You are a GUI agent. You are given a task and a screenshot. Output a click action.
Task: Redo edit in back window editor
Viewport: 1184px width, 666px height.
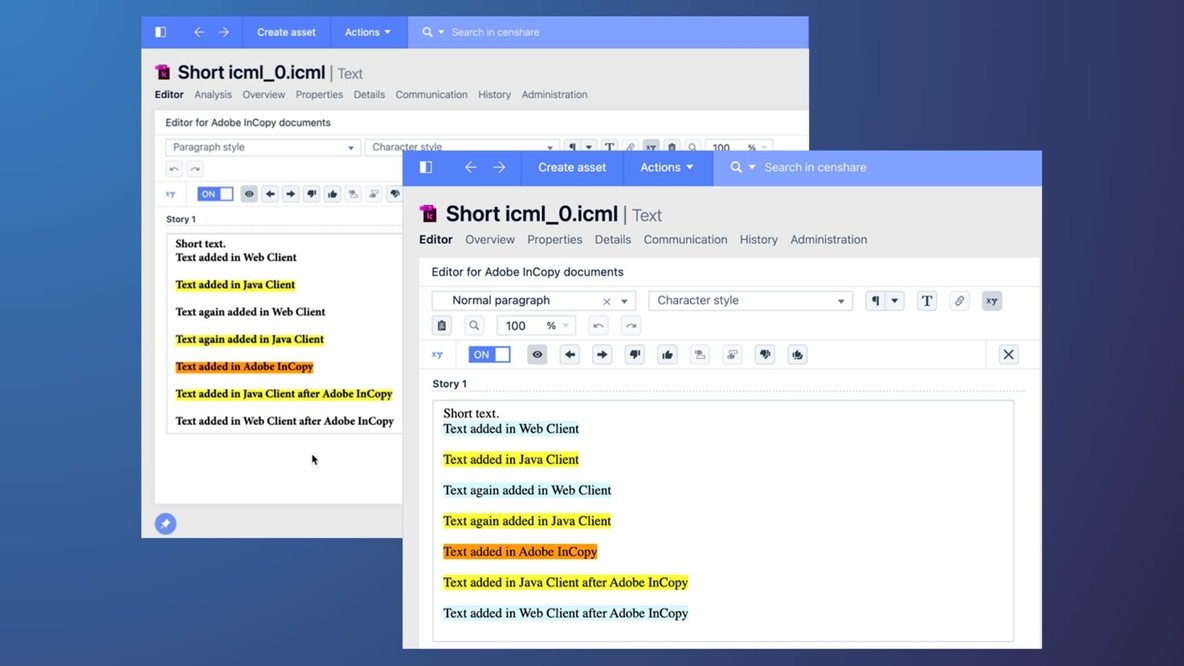click(195, 168)
